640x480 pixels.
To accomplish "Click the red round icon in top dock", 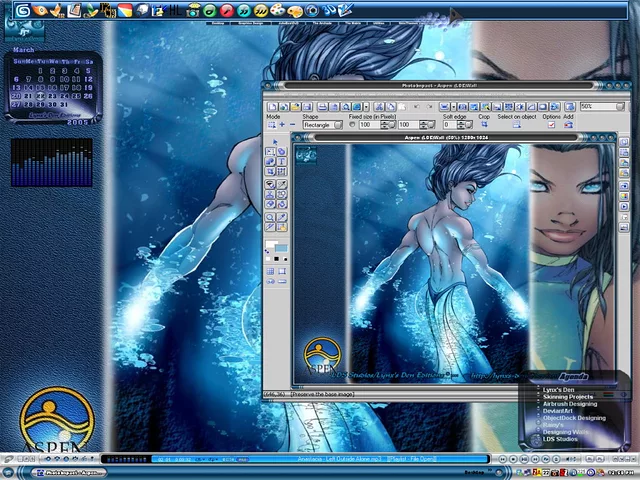I will click(227, 11).
